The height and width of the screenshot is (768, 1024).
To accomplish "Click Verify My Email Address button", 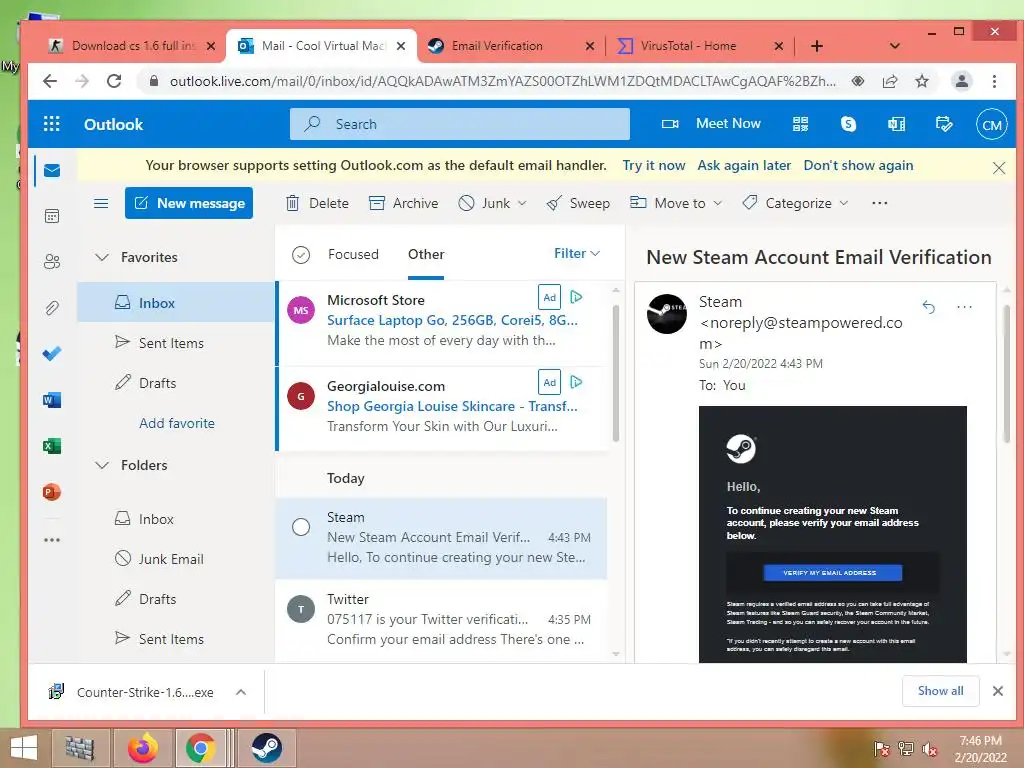I will tap(833, 573).
